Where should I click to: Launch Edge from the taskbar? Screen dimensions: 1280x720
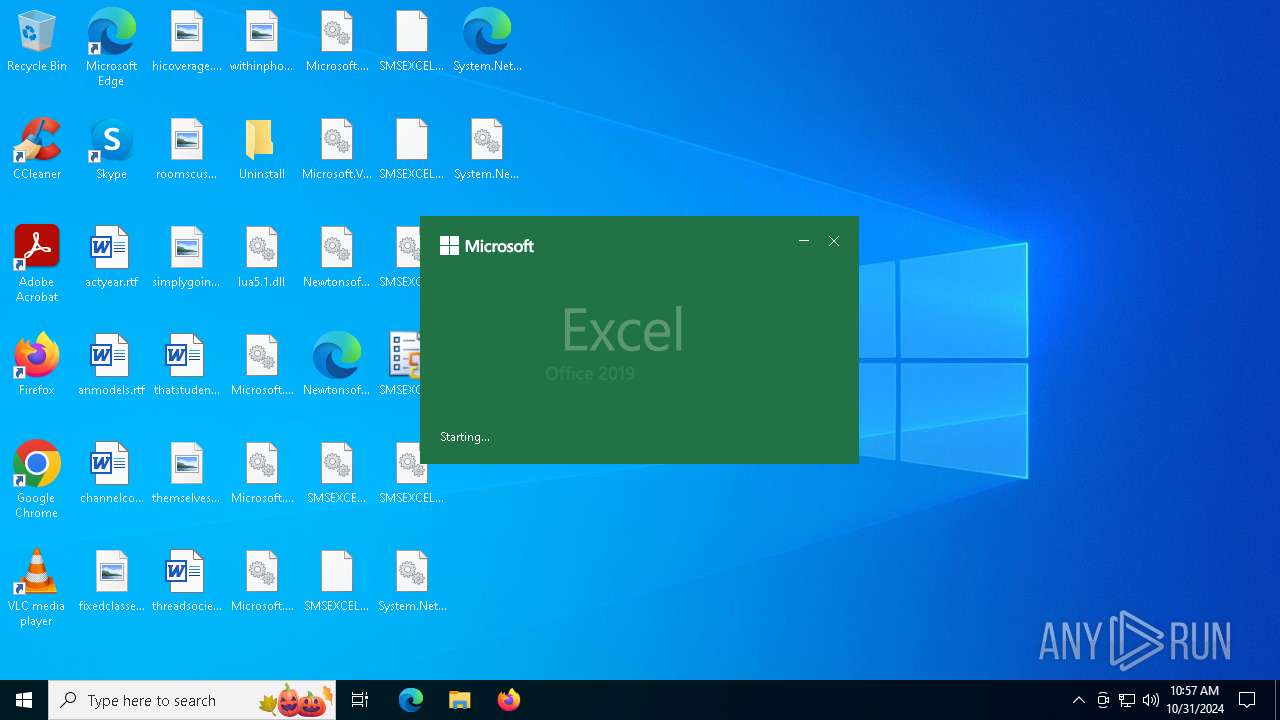pos(411,700)
